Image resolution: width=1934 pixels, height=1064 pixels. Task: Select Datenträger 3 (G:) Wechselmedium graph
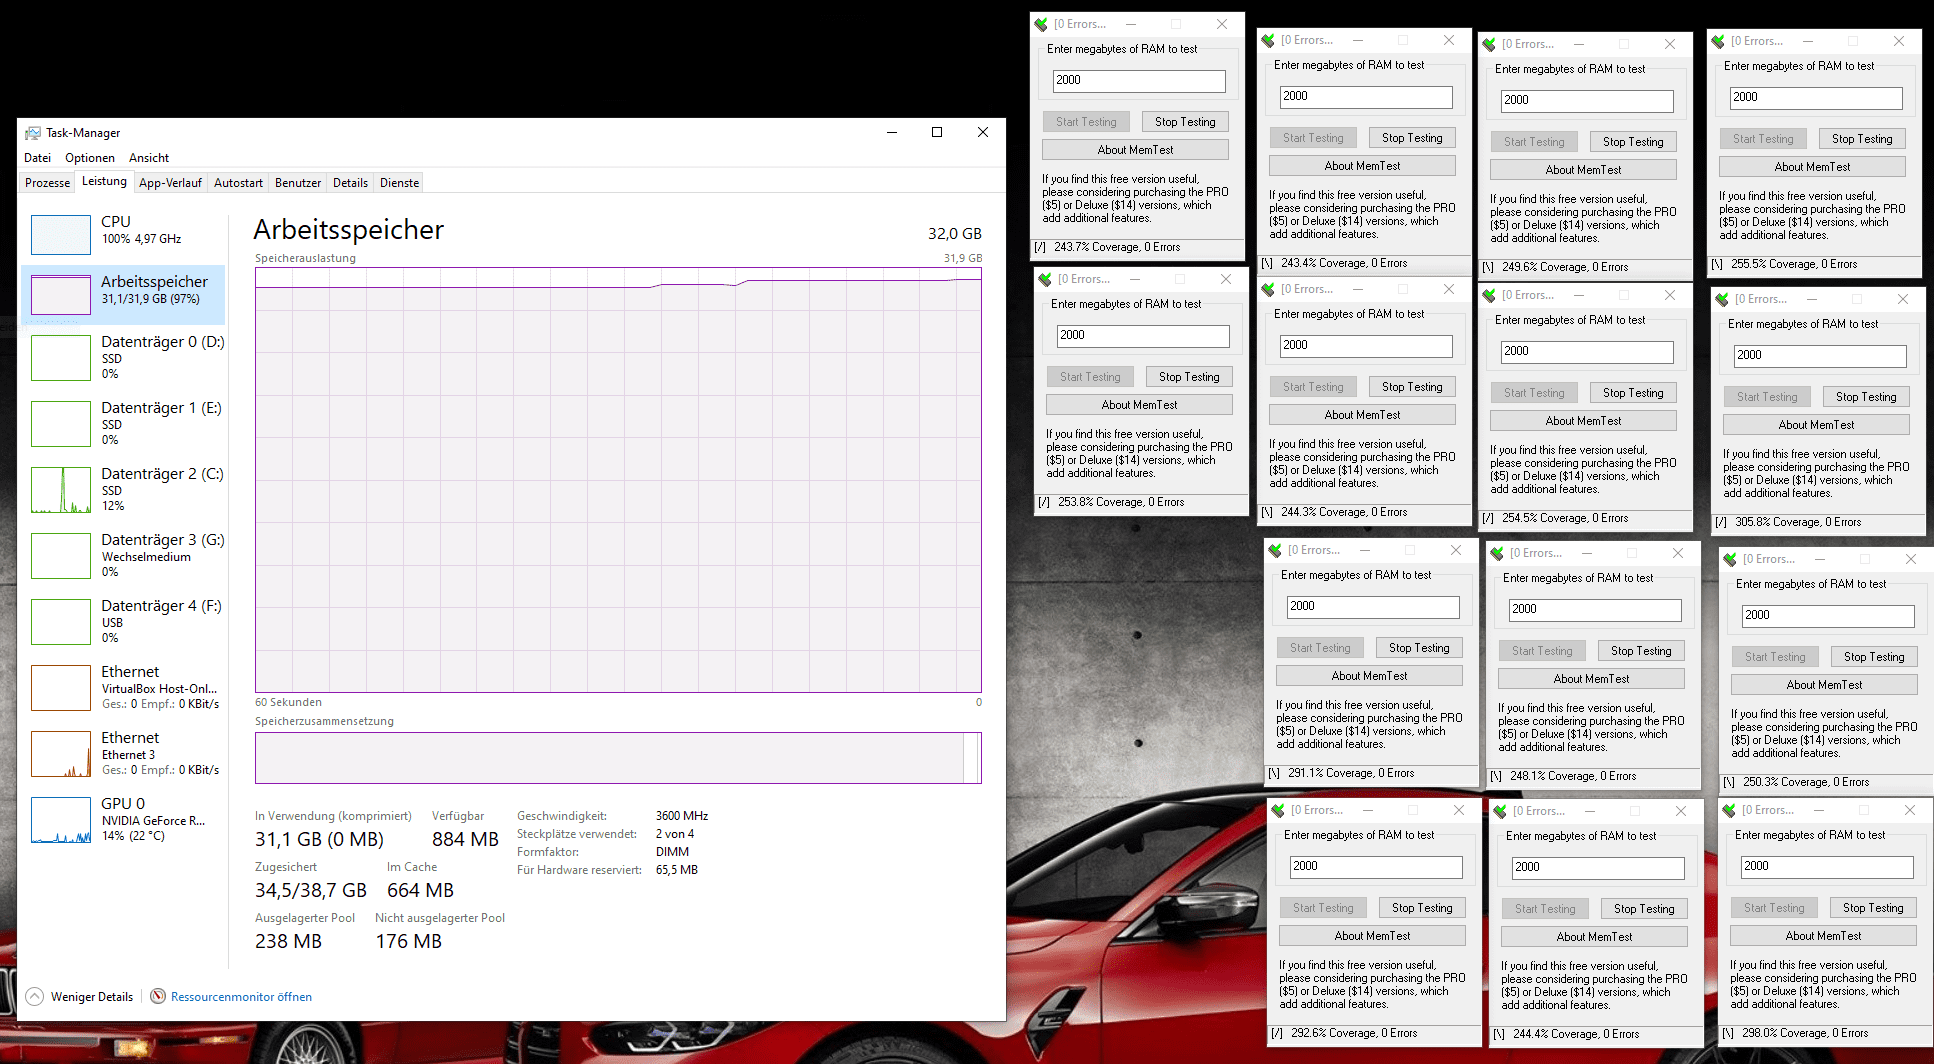tap(61, 556)
